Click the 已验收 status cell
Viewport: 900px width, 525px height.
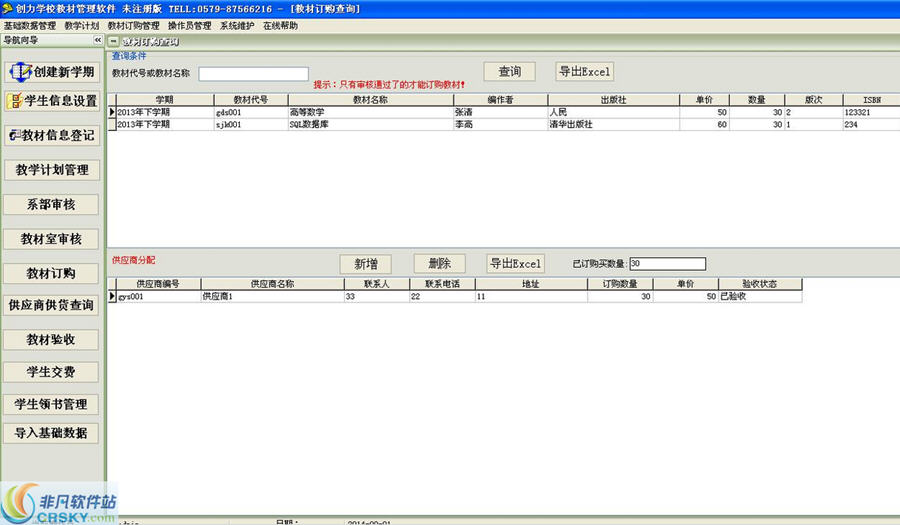[x=760, y=297]
